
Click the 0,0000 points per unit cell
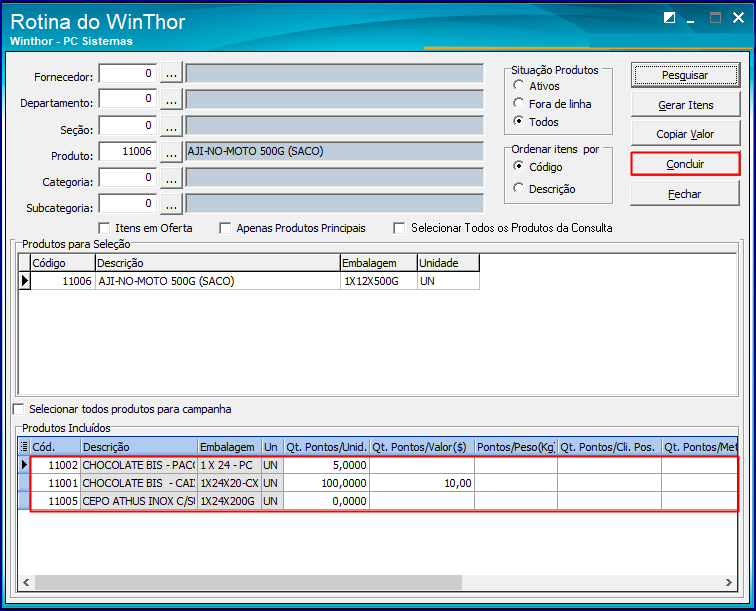[326, 501]
